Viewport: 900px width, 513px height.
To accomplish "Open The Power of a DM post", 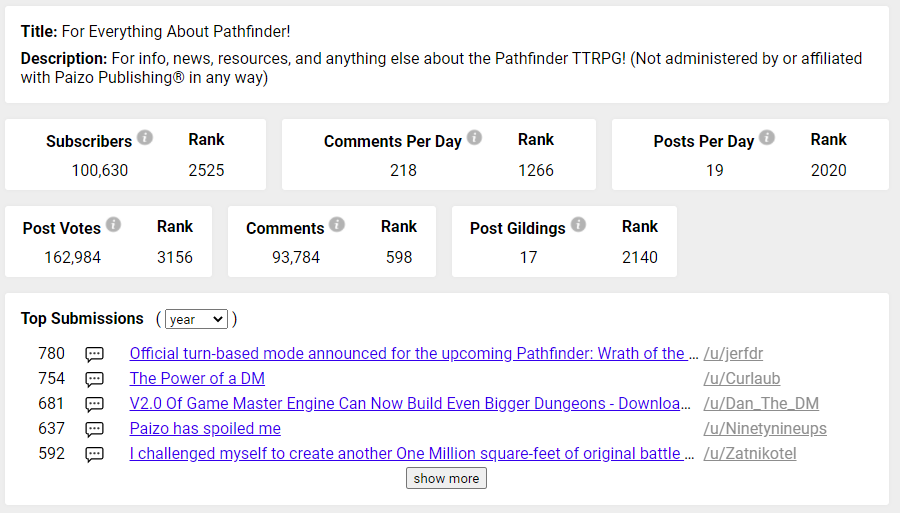I will (x=197, y=379).
